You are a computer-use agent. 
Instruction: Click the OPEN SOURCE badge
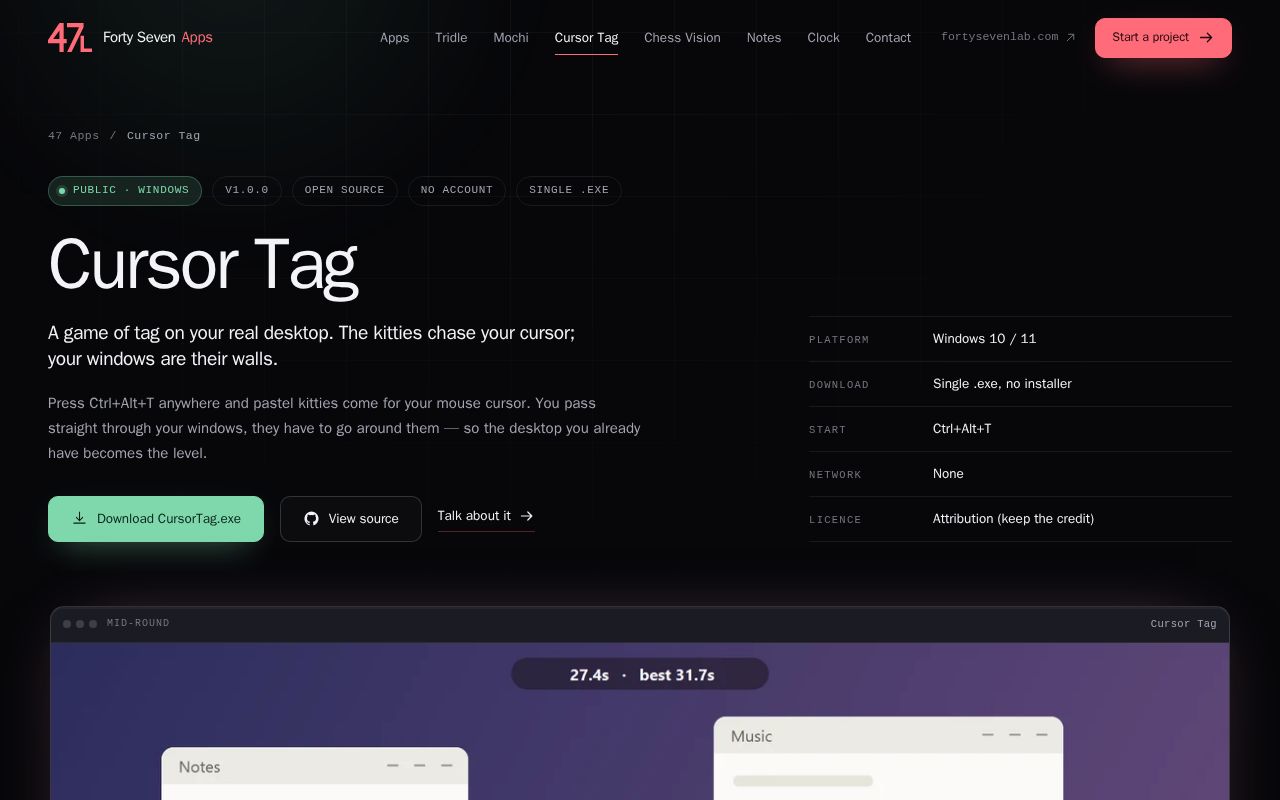pyautogui.click(x=345, y=191)
